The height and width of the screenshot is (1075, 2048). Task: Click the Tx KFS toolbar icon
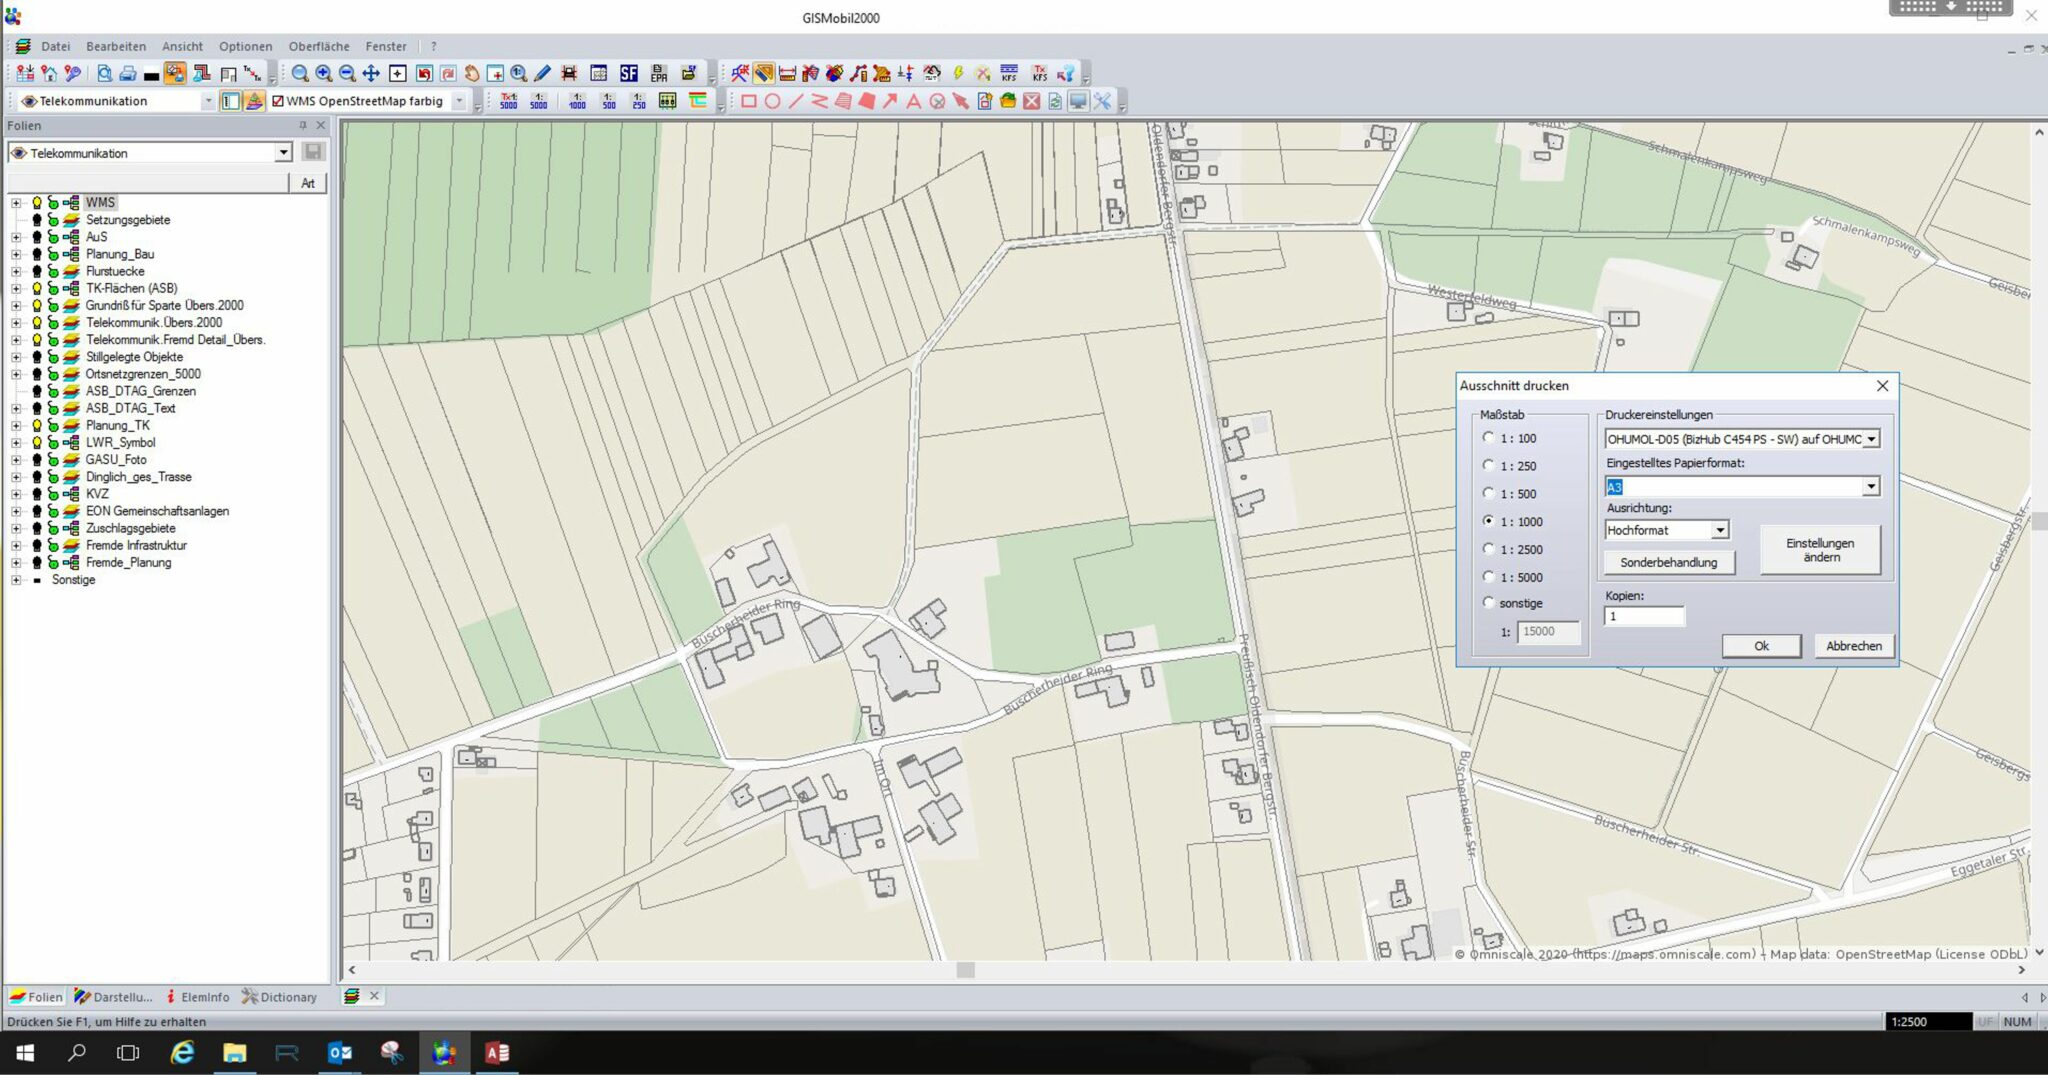point(1040,73)
